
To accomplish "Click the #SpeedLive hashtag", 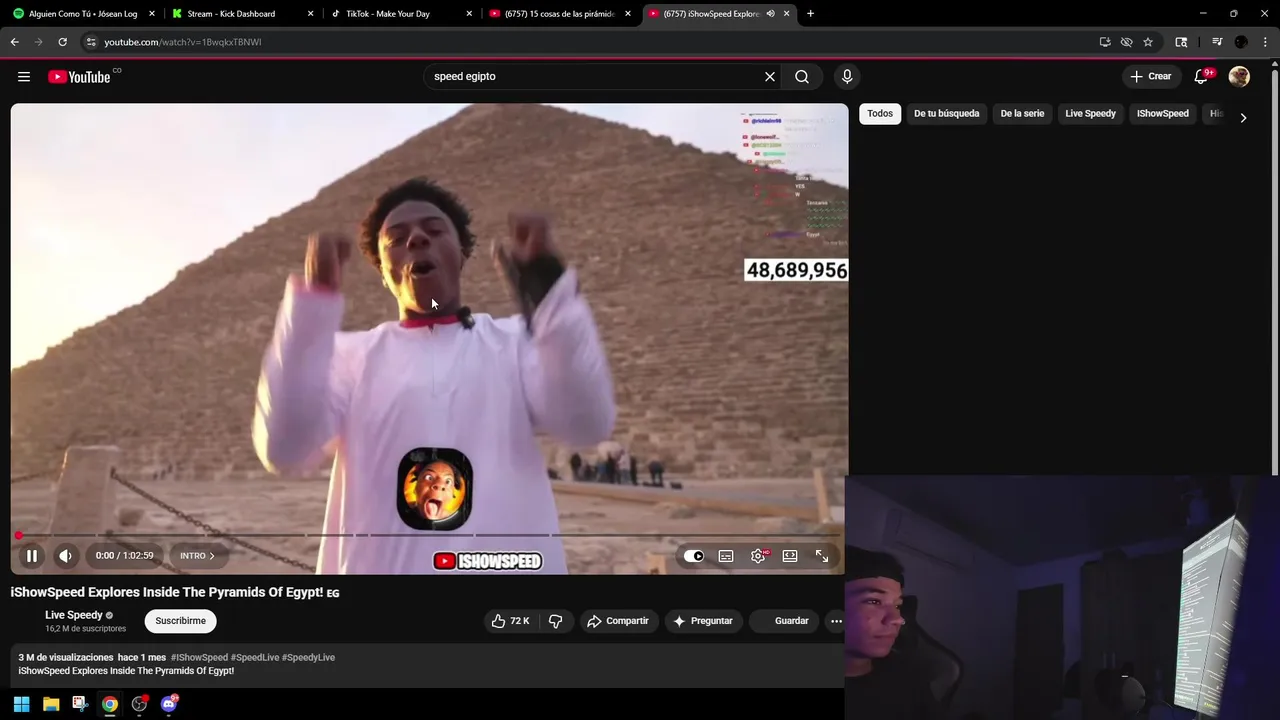I will click(x=255, y=658).
